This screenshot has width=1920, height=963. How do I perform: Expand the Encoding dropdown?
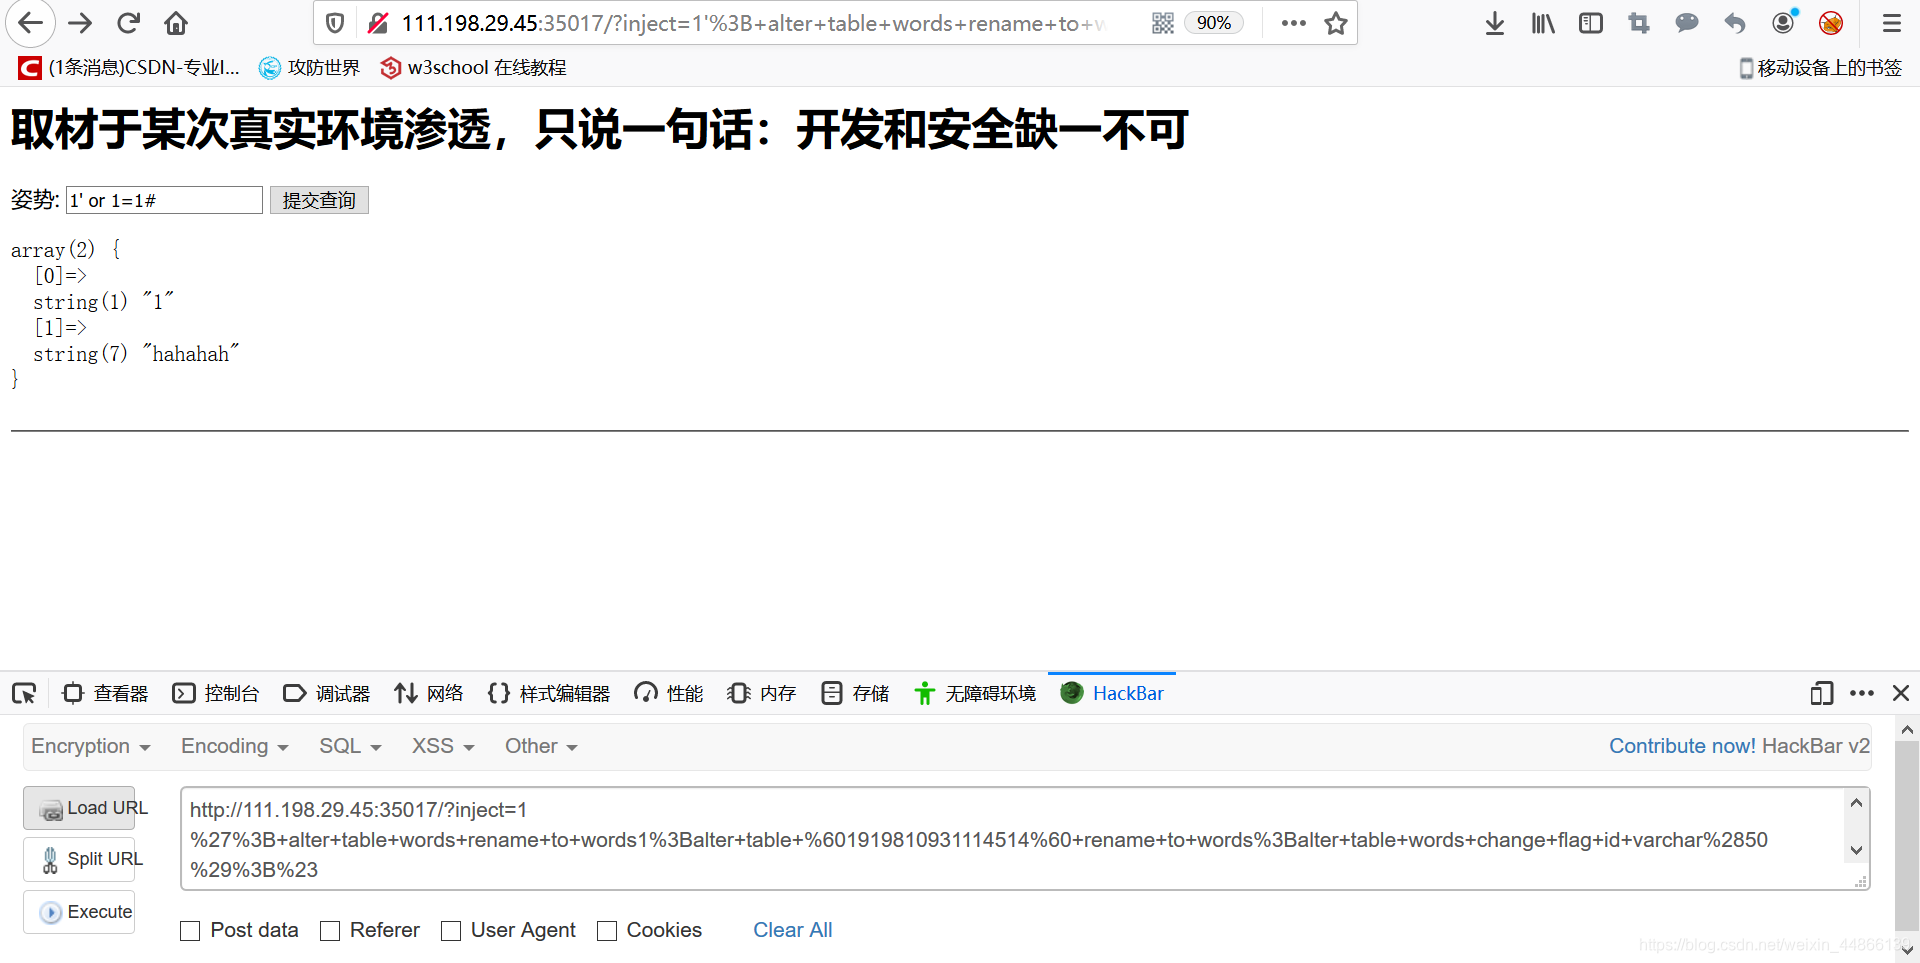(234, 746)
